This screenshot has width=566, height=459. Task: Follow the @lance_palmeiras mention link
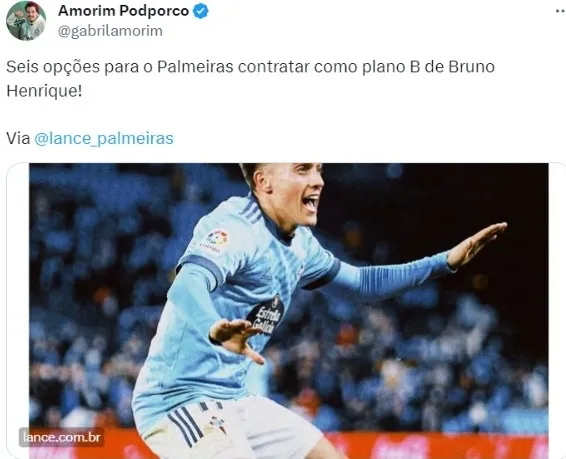coord(104,138)
